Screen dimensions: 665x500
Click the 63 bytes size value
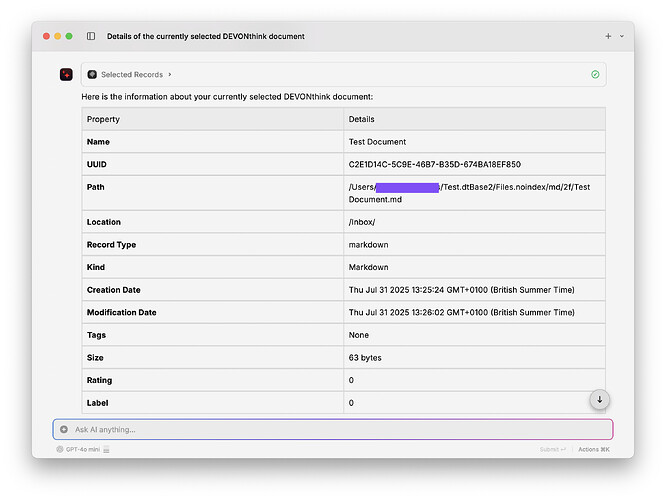(365, 358)
